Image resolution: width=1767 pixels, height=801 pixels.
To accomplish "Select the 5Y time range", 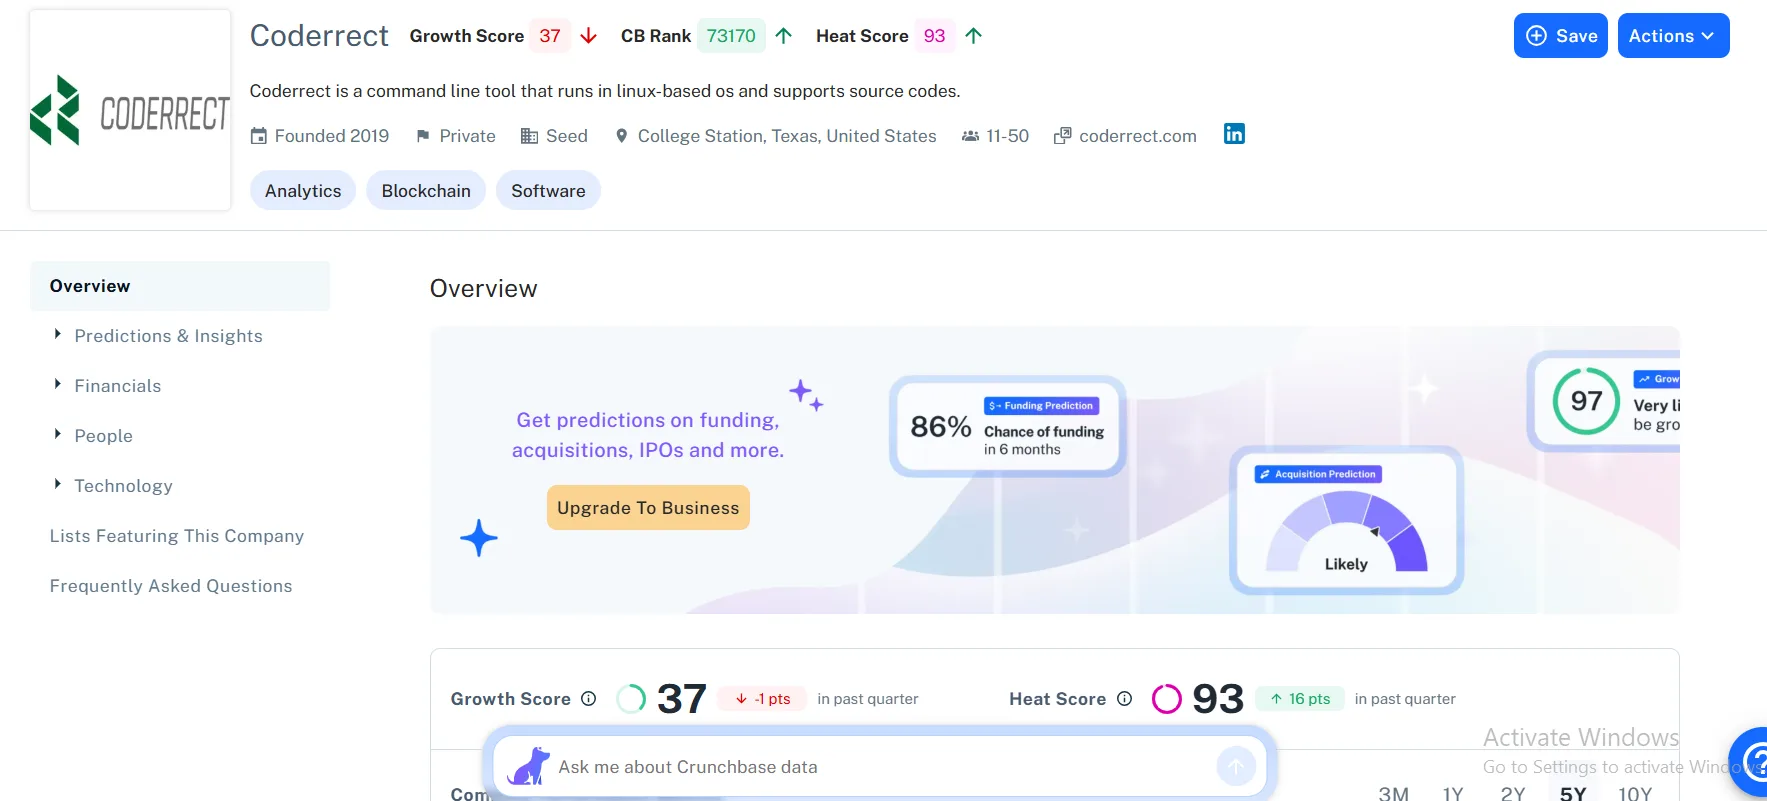I will tap(1573, 793).
